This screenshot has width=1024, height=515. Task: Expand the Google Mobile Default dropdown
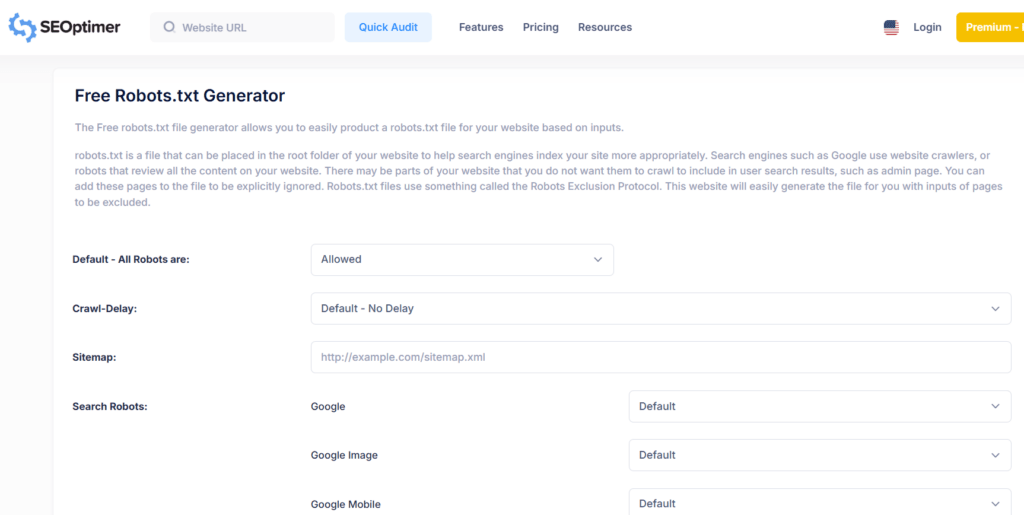click(x=819, y=503)
